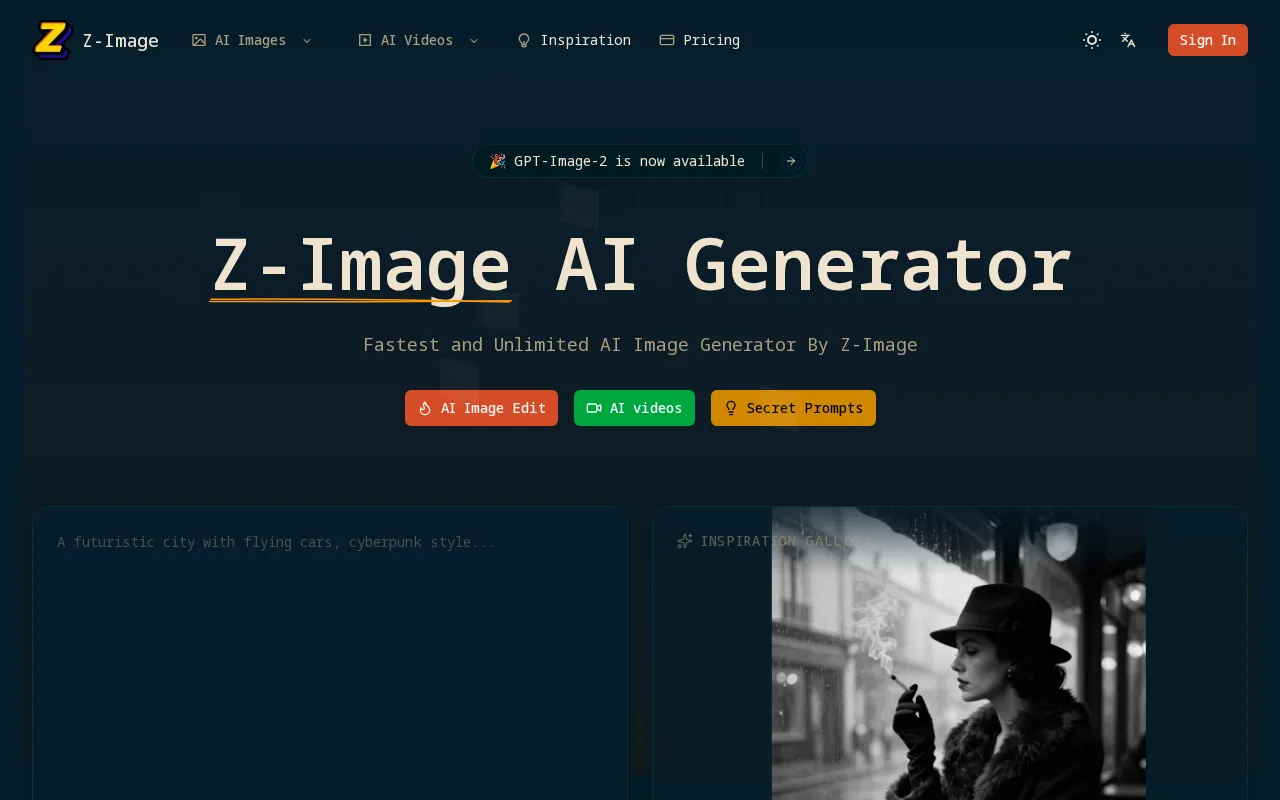Open the AI Image Edit button

[x=481, y=408]
